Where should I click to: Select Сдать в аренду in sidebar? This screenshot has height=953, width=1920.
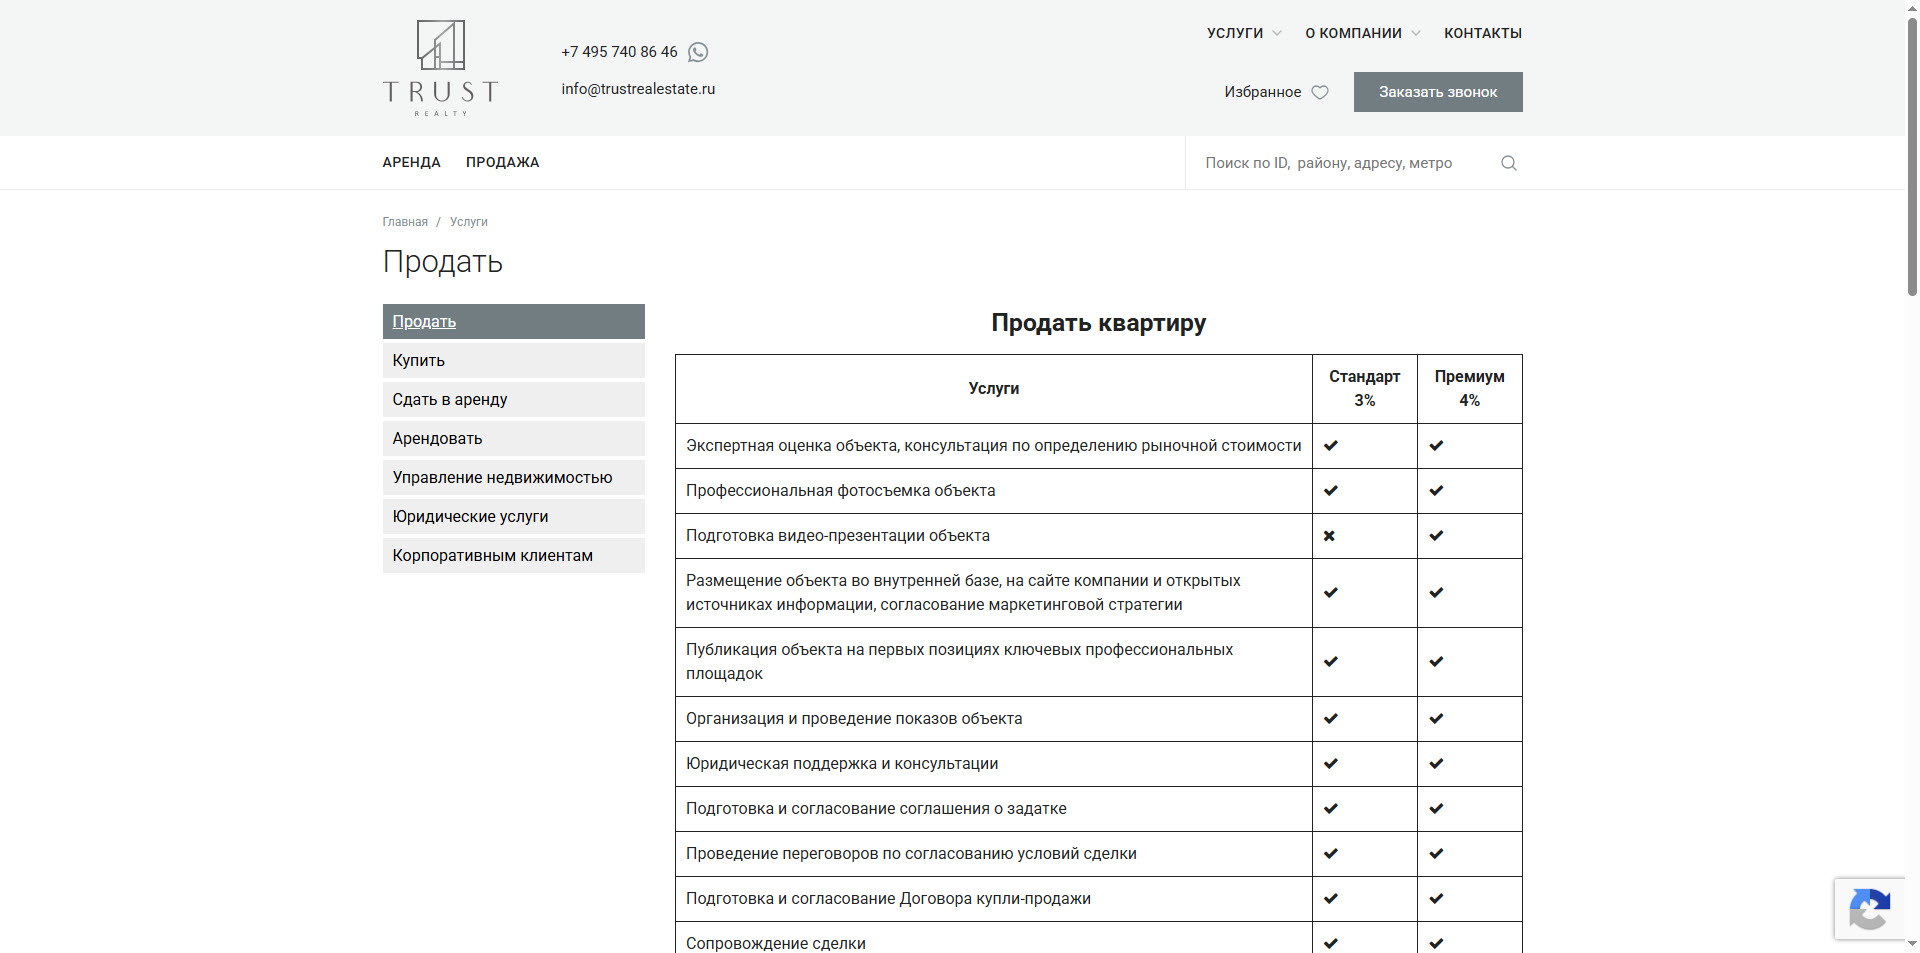(x=514, y=399)
